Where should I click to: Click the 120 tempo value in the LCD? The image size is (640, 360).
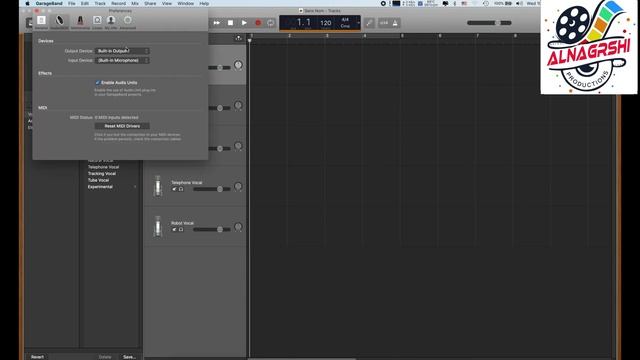[x=326, y=23]
